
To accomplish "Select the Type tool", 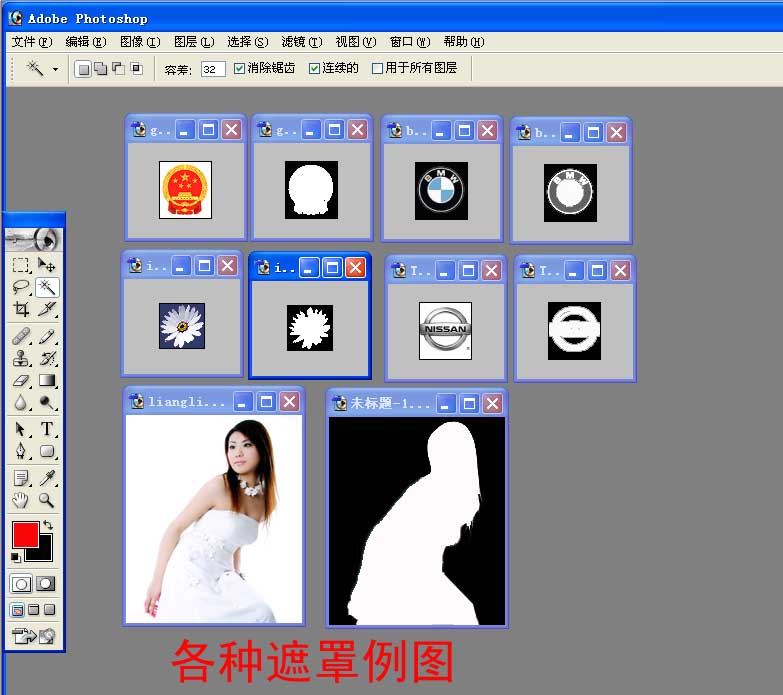I will click(47, 429).
